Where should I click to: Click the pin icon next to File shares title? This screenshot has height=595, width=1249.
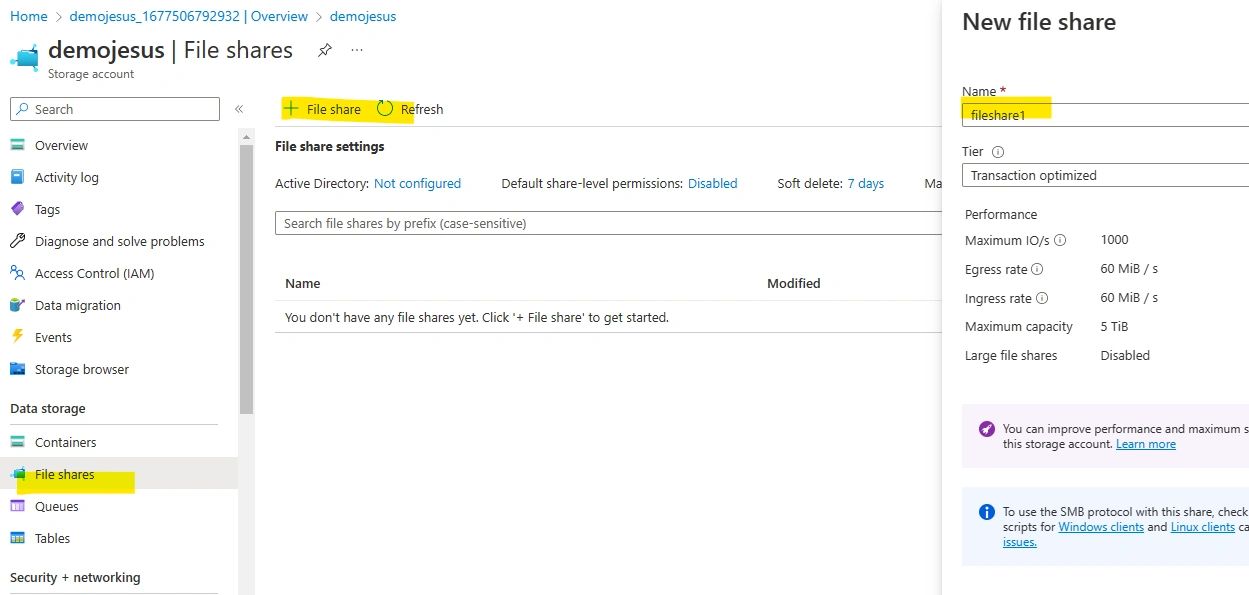pyautogui.click(x=324, y=50)
